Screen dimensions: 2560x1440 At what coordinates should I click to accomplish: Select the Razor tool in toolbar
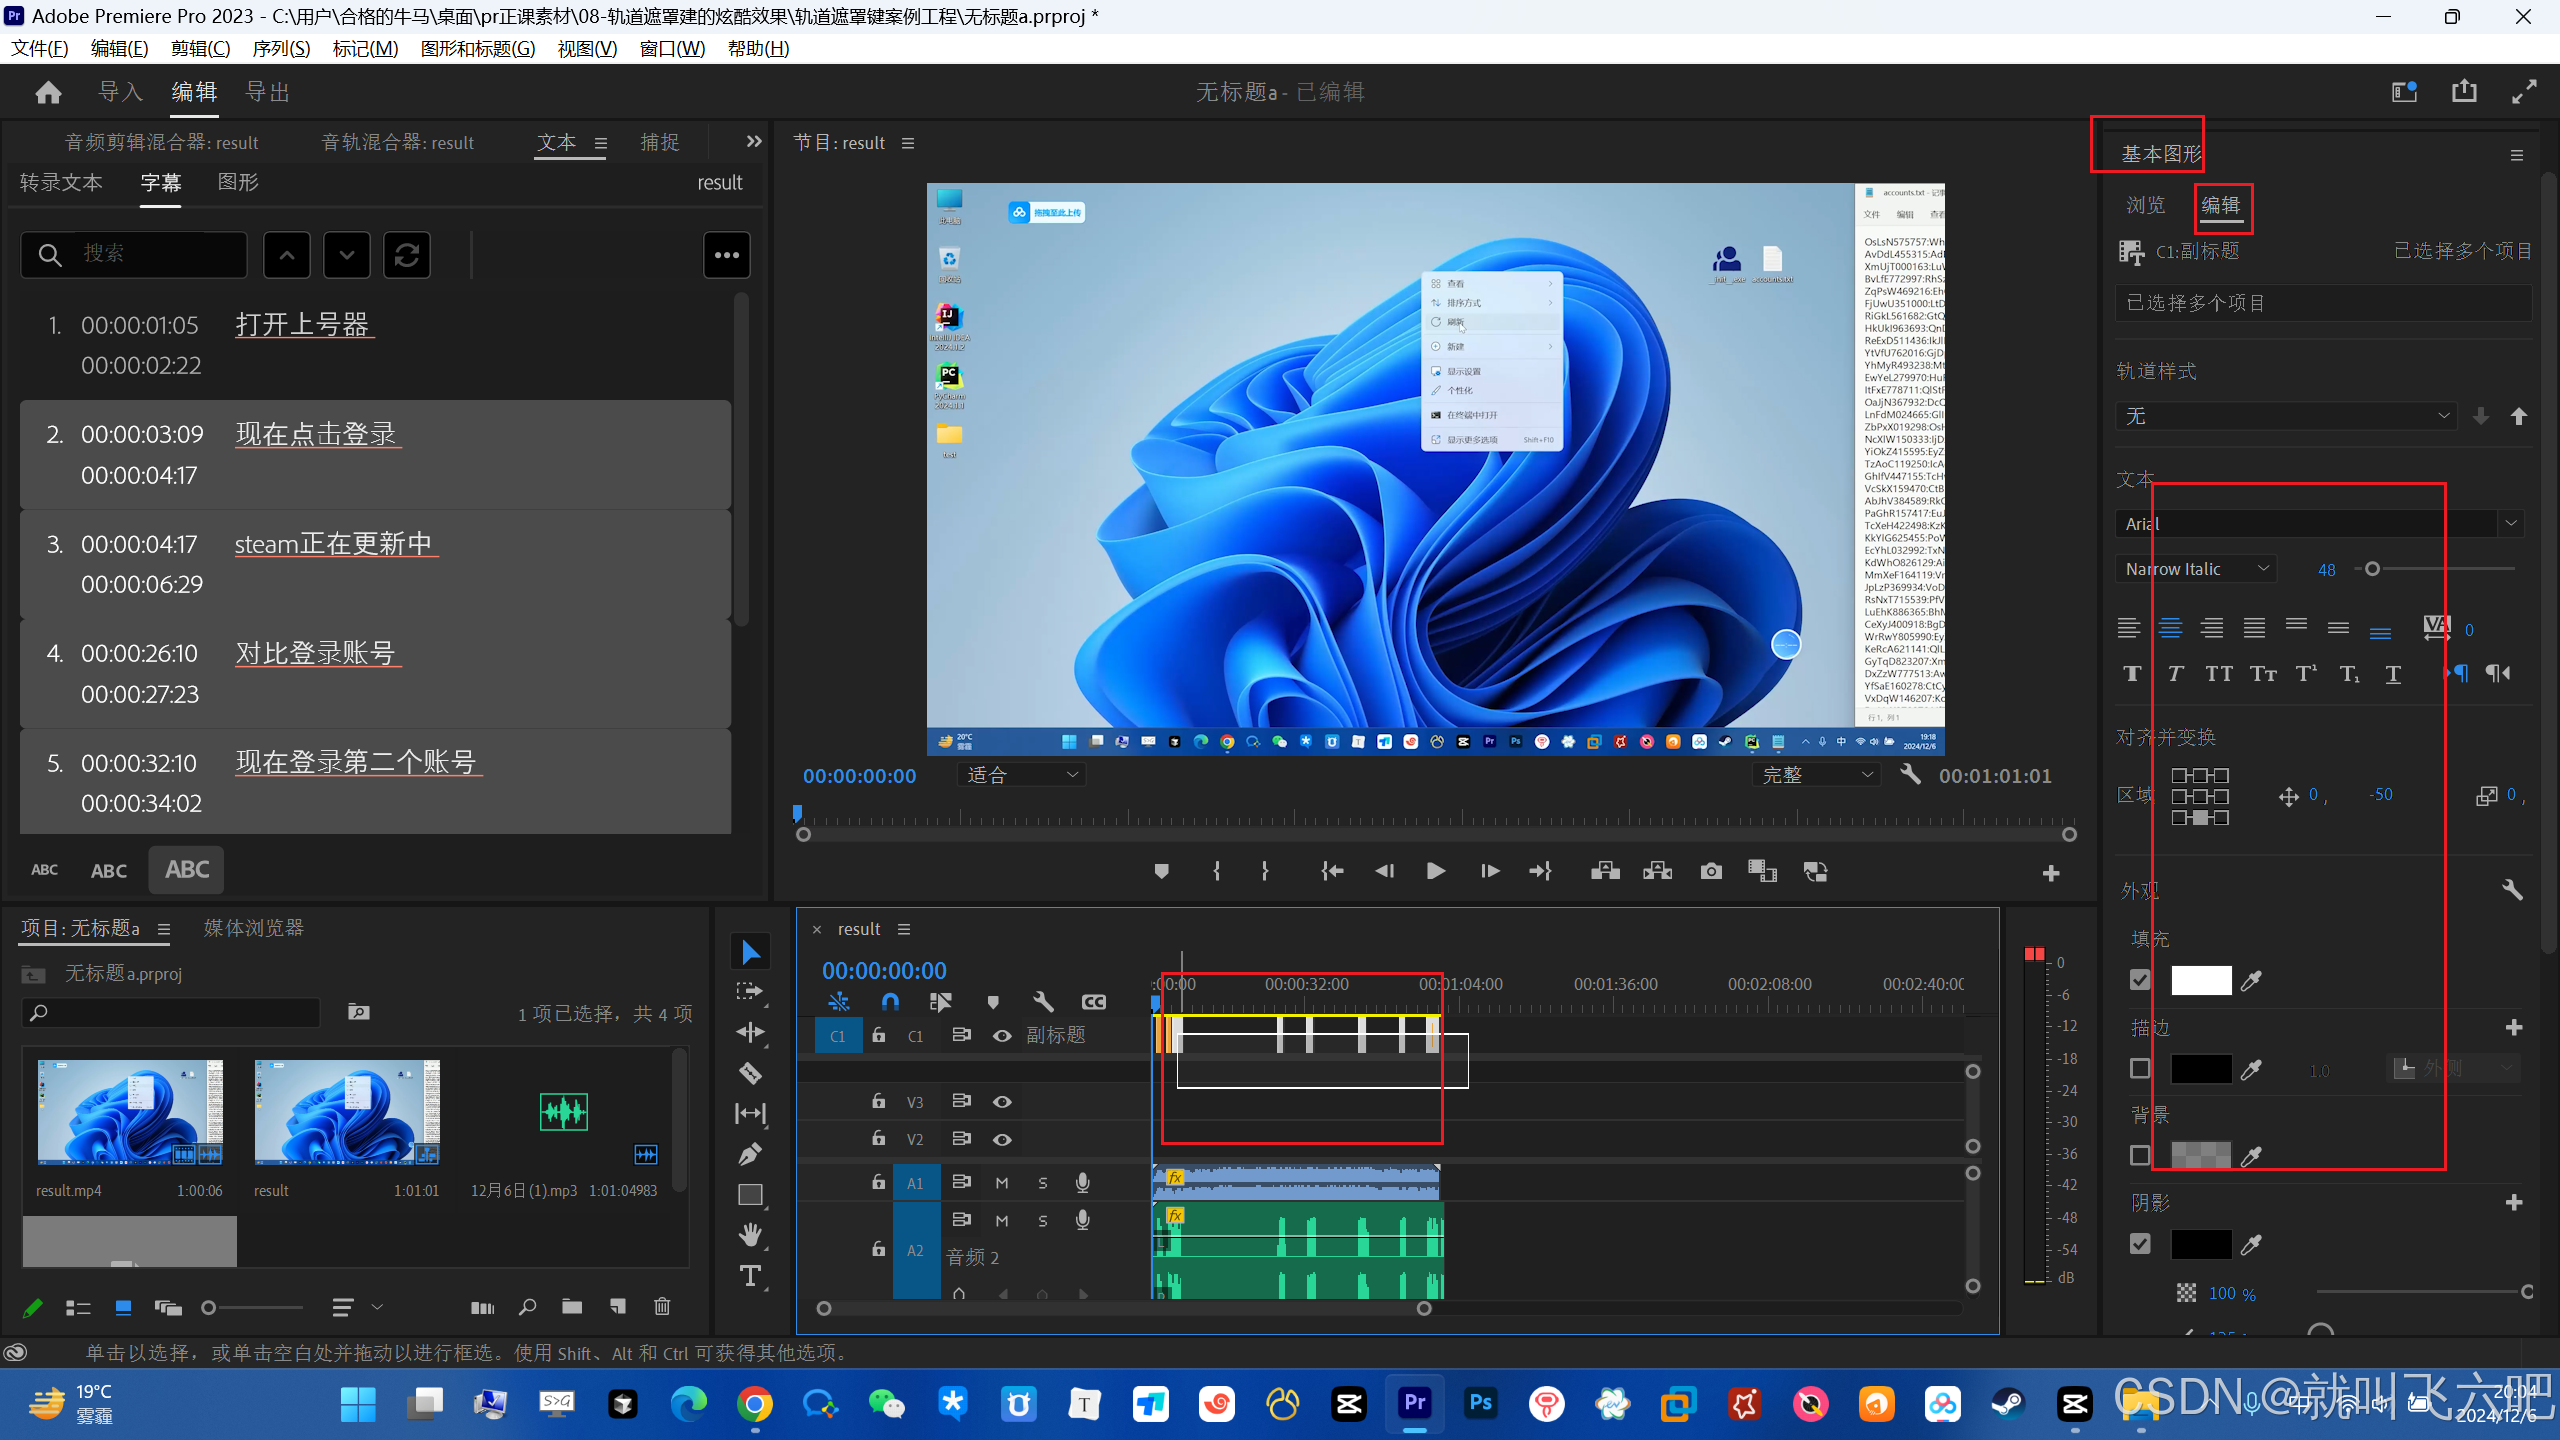tap(750, 1074)
